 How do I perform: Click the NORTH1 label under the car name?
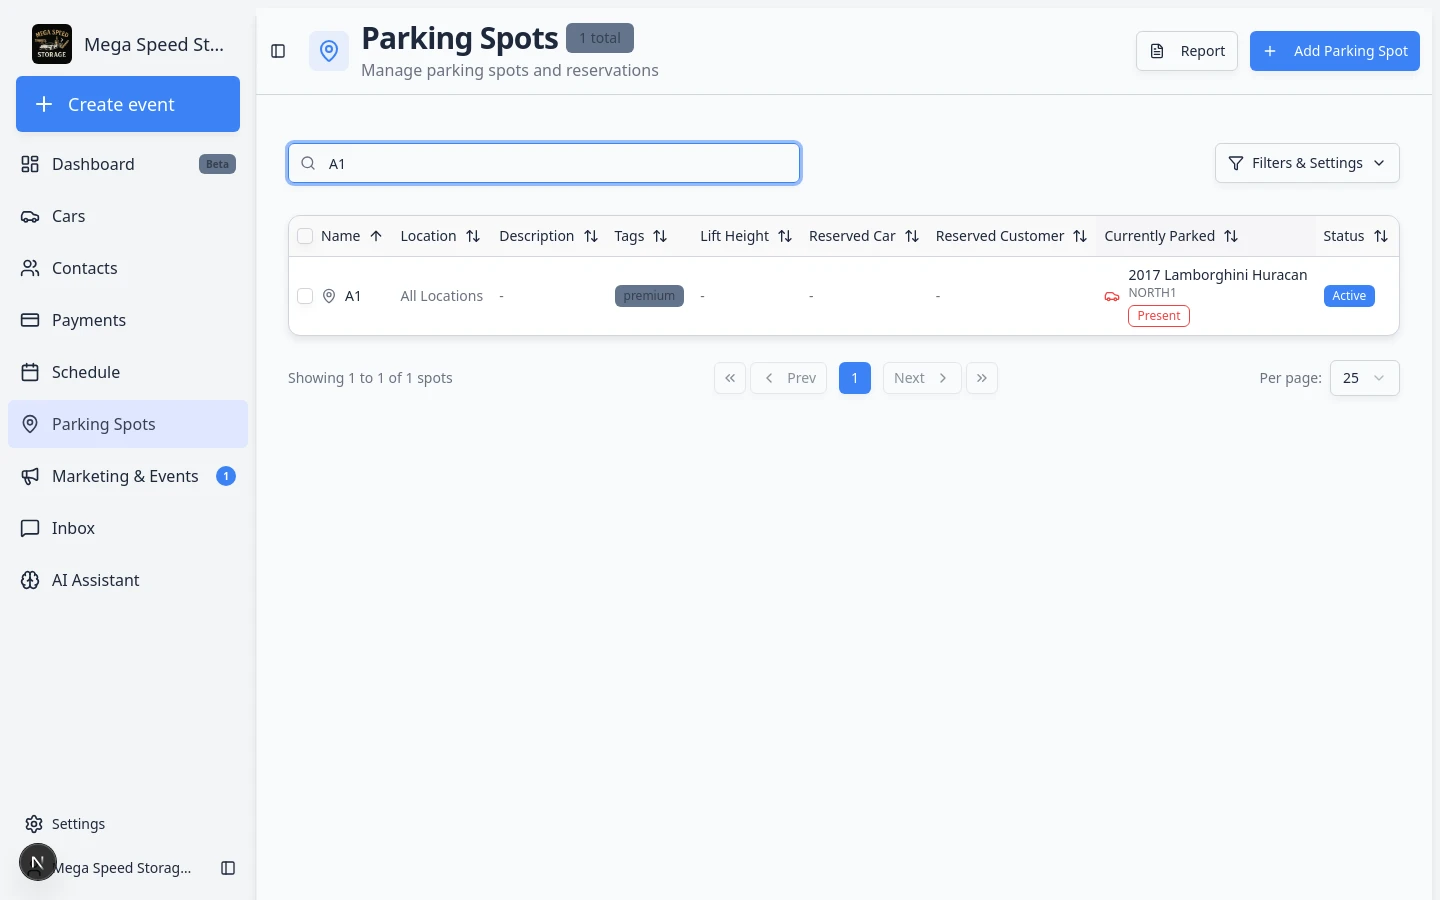click(1152, 293)
